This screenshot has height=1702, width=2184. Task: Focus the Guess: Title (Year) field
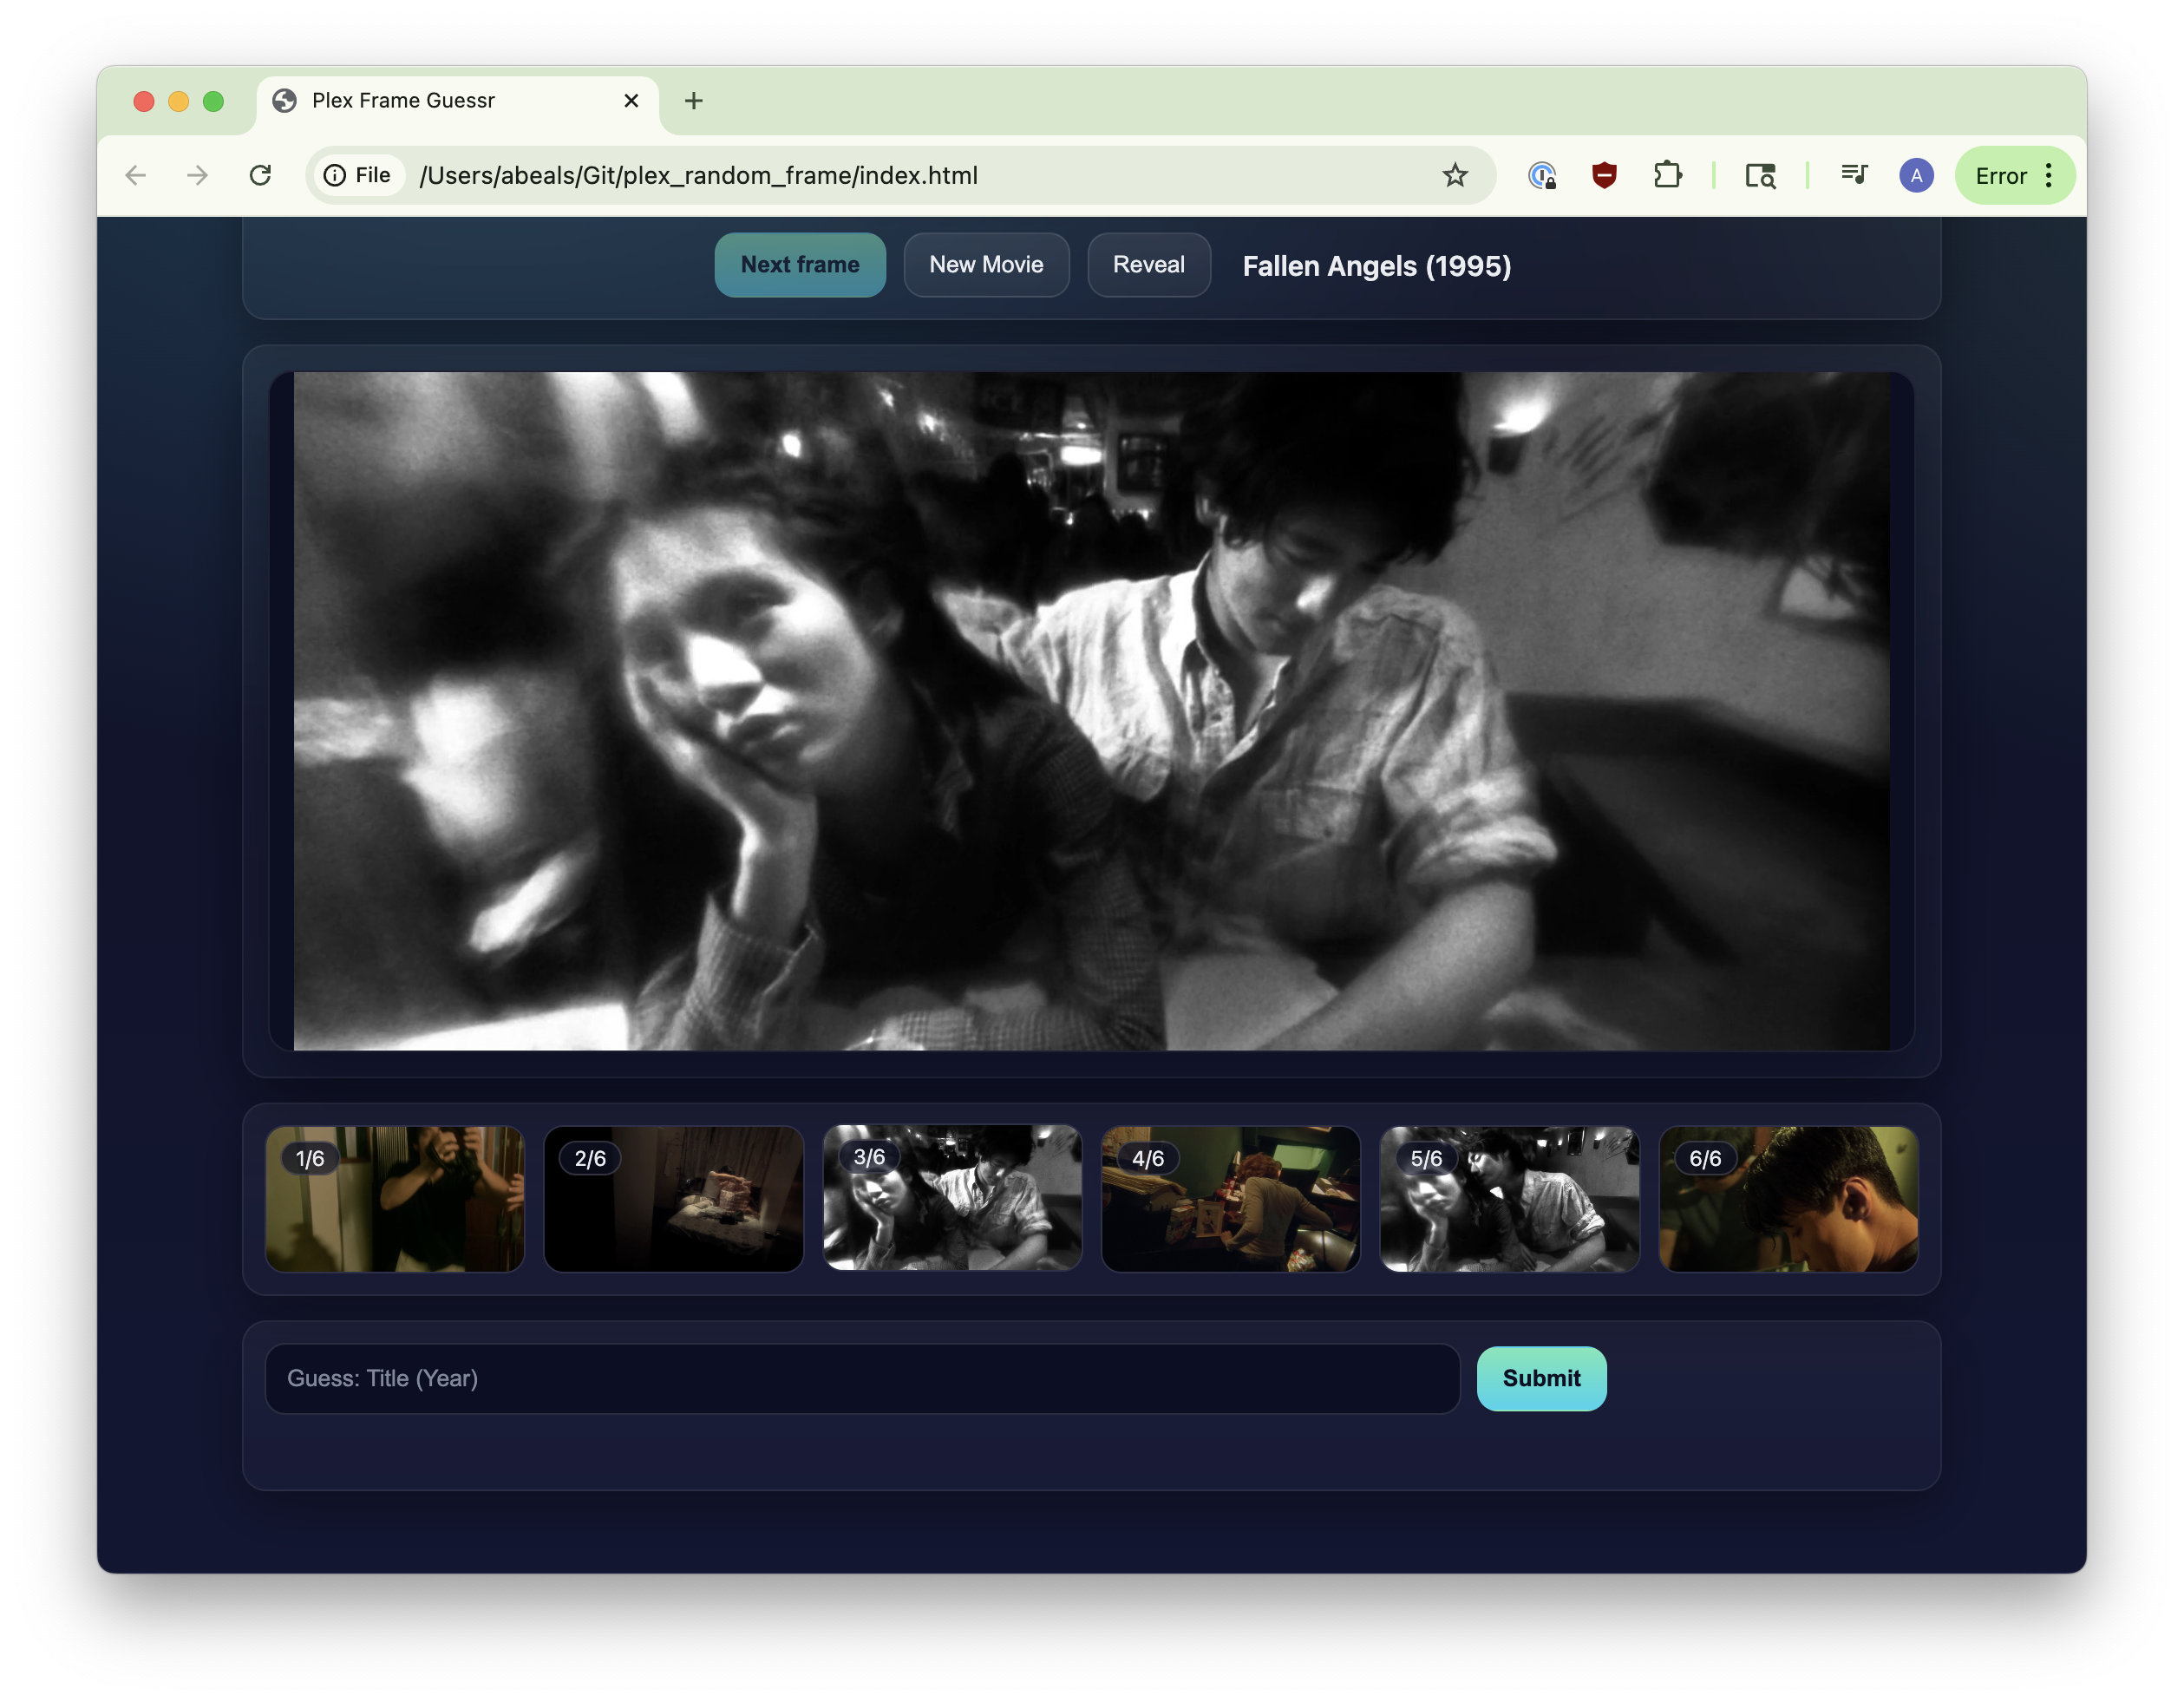(x=862, y=1378)
